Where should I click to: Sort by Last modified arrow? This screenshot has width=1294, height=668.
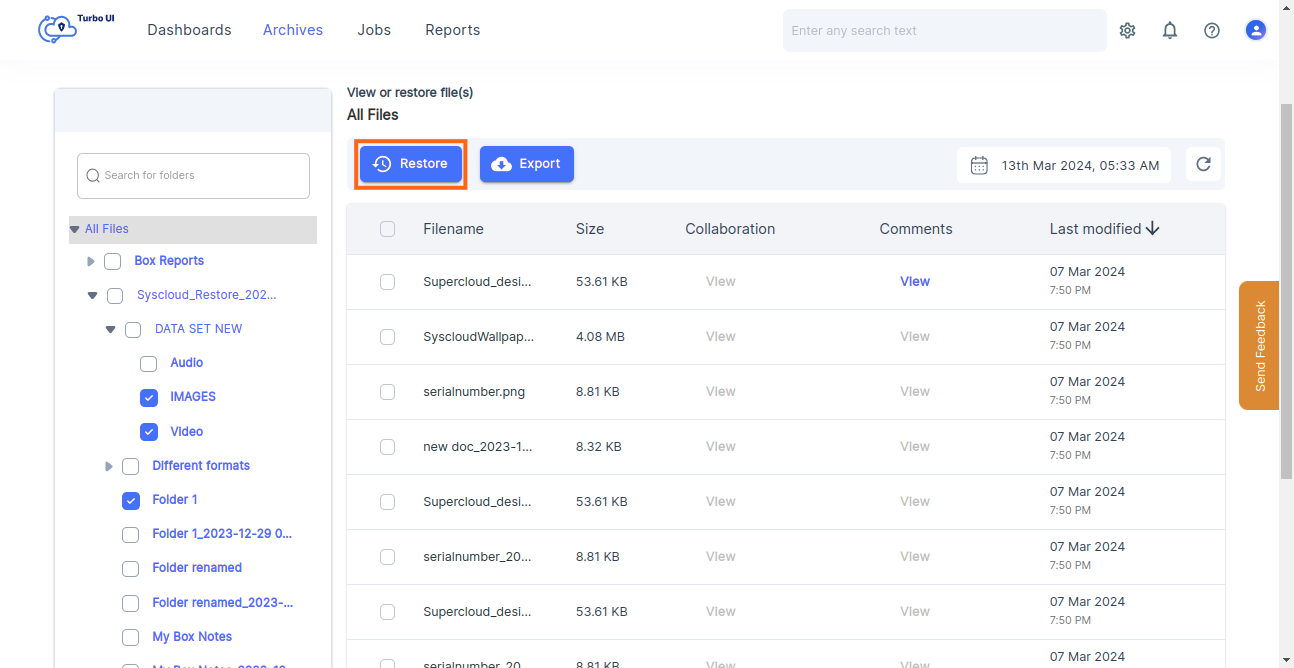[x=1153, y=229]
